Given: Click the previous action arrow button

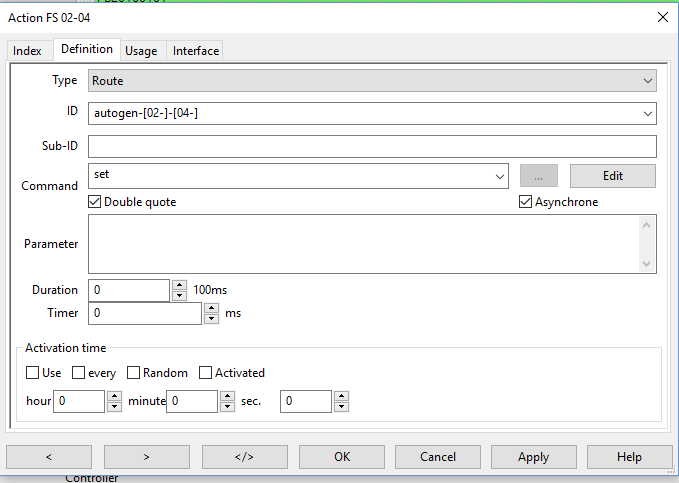Looking at the screenshot, I should [x=48, y=457].
